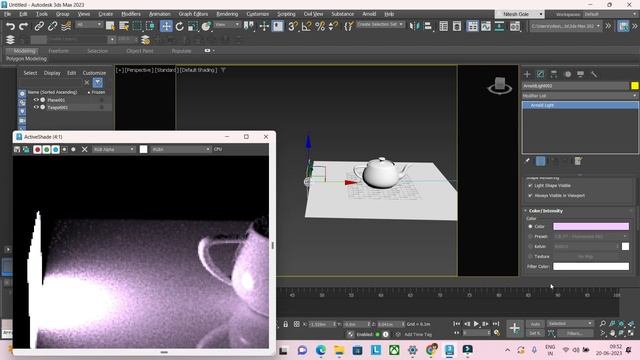The height and width of the screenshot is (360, 640).
Task: Open the Modifier List dropdown
Action: pos(580,96)
